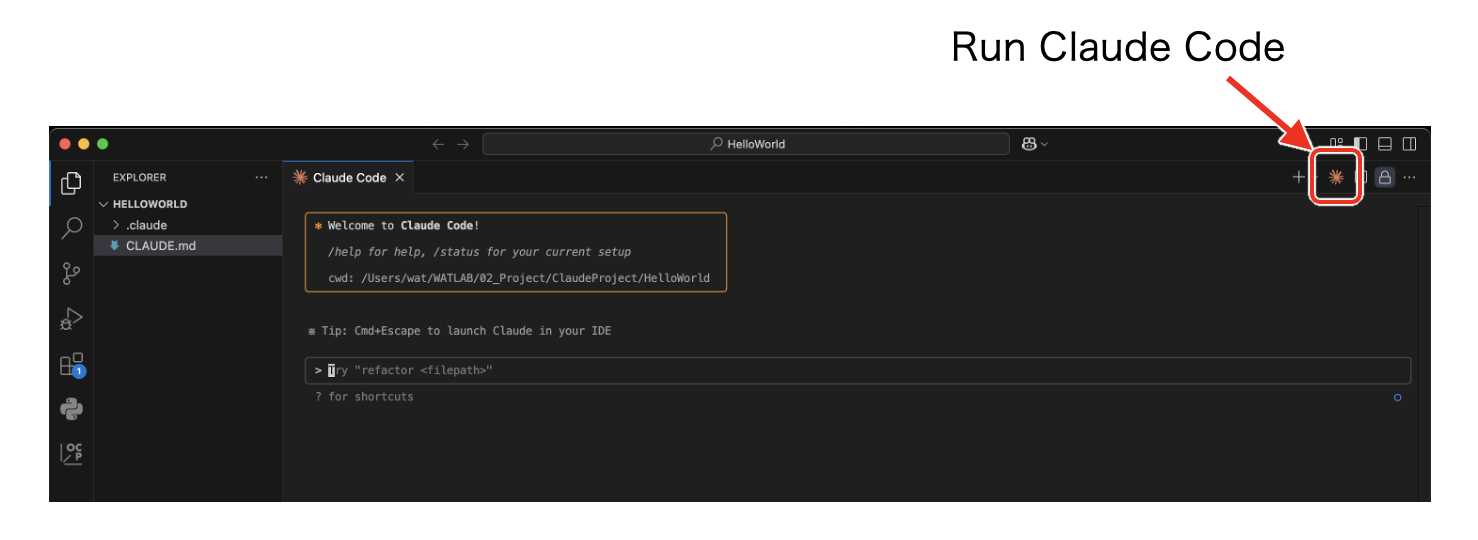Toggle the editor group lock icon
This screenshot has height=540, width=1478.
point(1384,178)
